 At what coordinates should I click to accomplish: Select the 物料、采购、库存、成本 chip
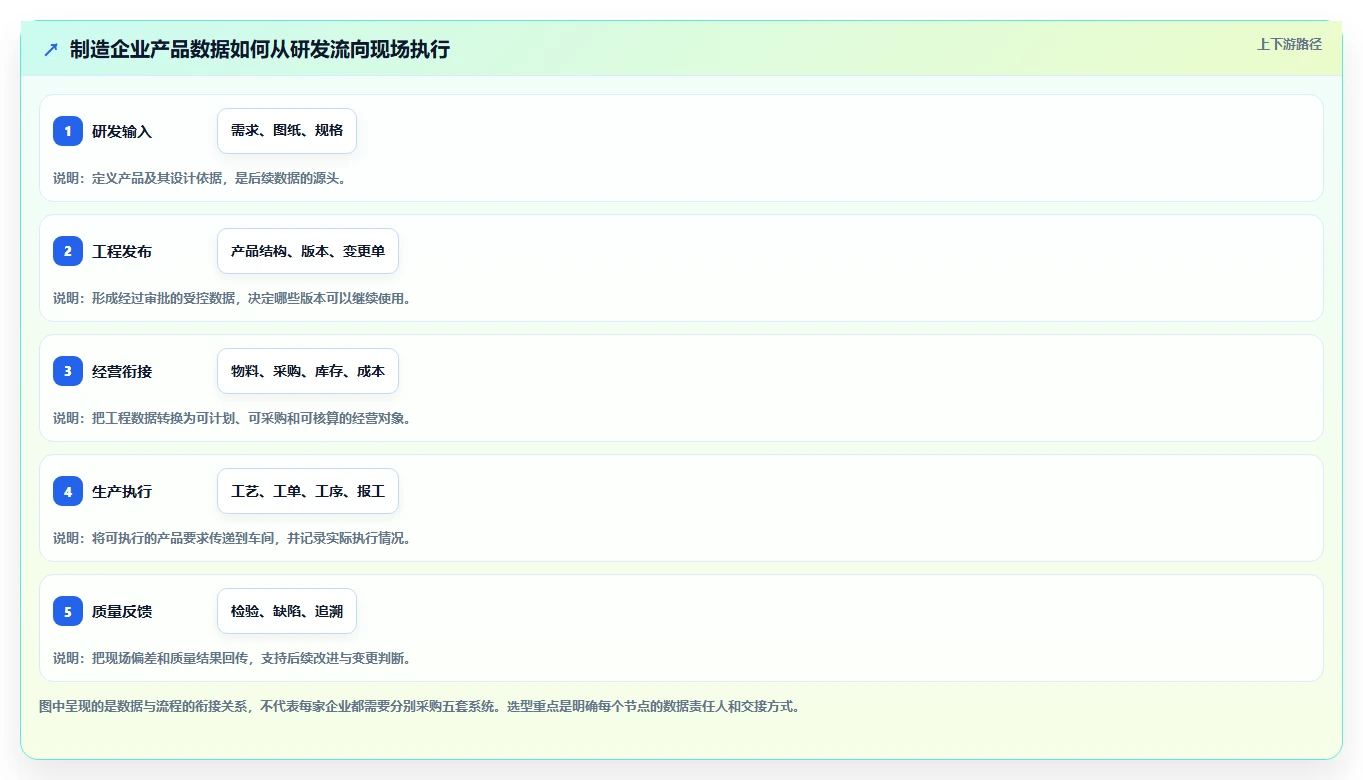coord(308,371)
